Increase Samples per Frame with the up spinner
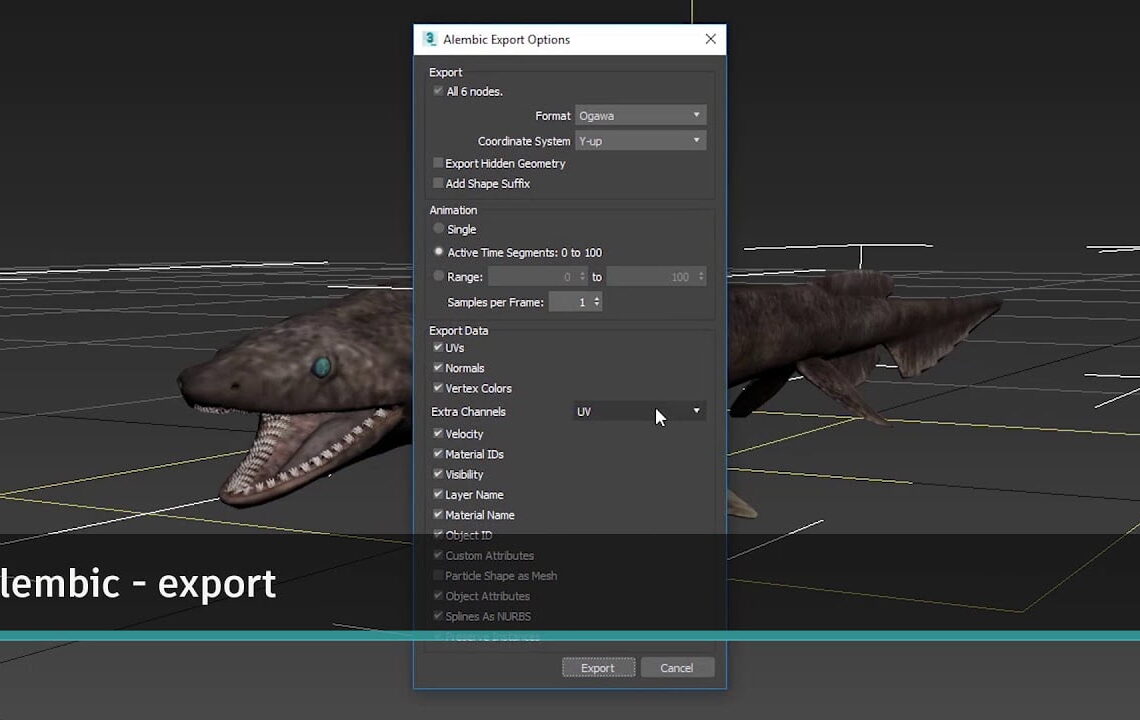Viewport: 1140px width, 720px height. (598, 298)
